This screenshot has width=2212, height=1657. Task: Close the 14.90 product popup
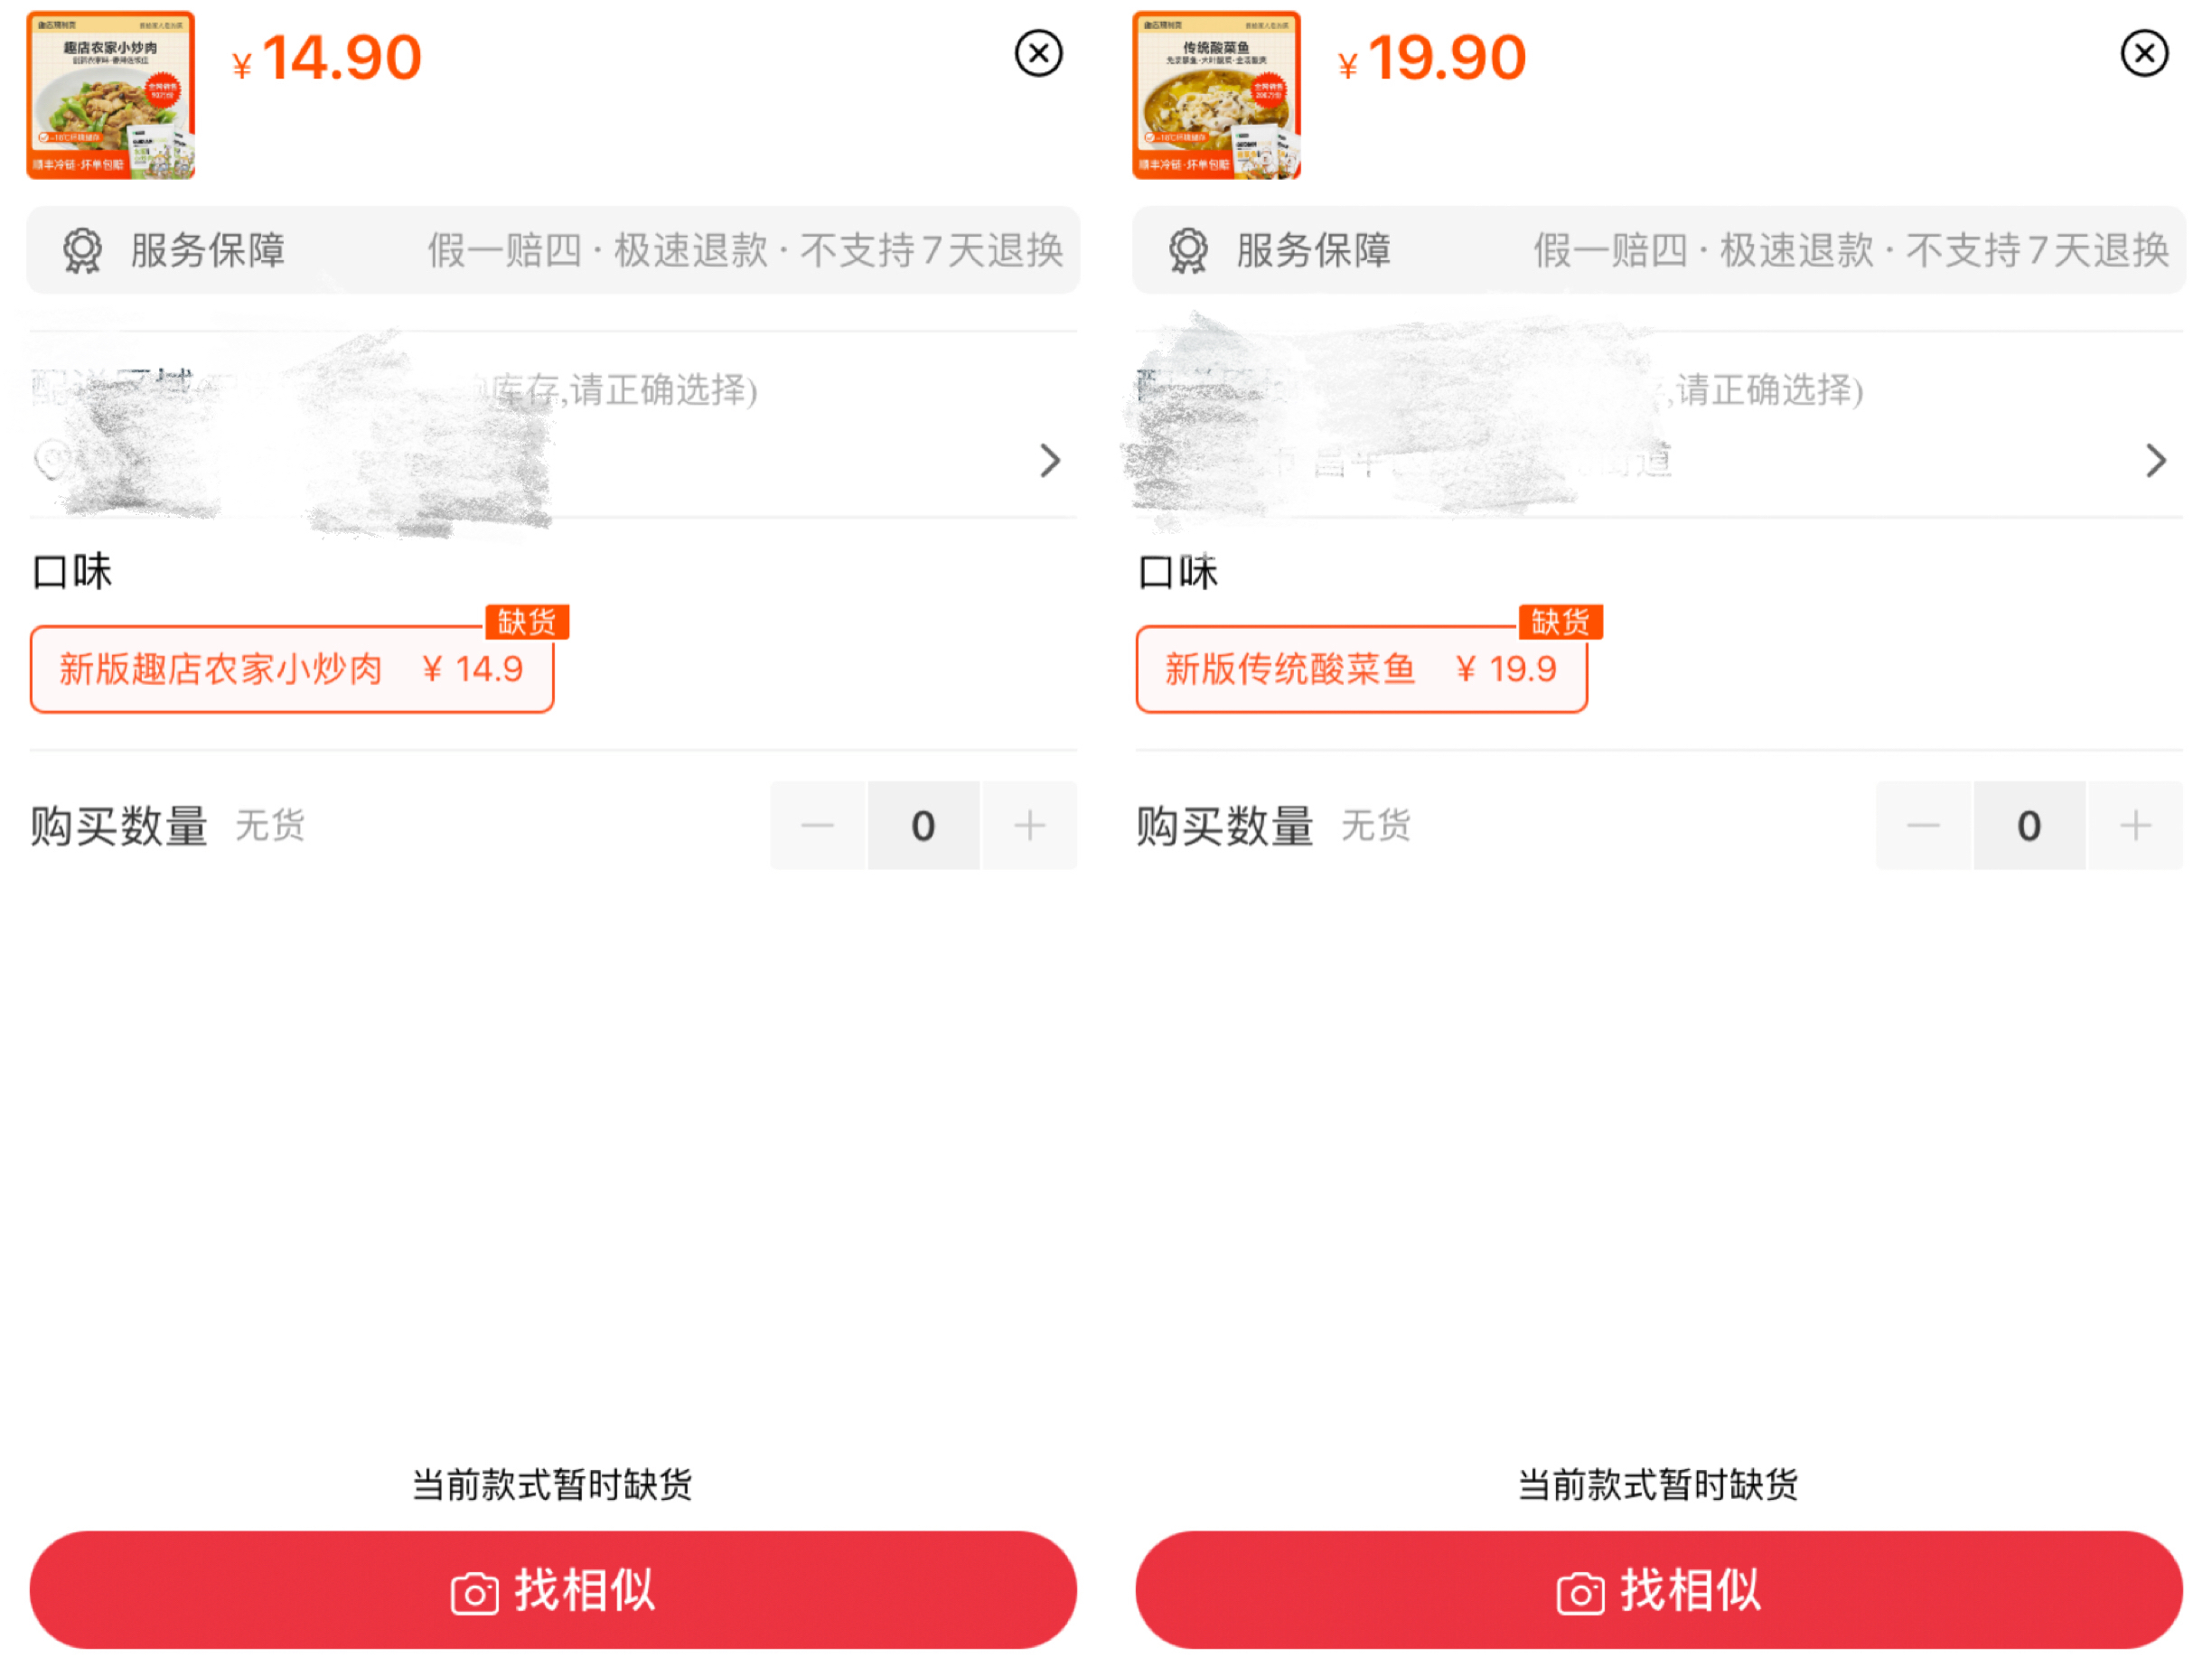1038,53
